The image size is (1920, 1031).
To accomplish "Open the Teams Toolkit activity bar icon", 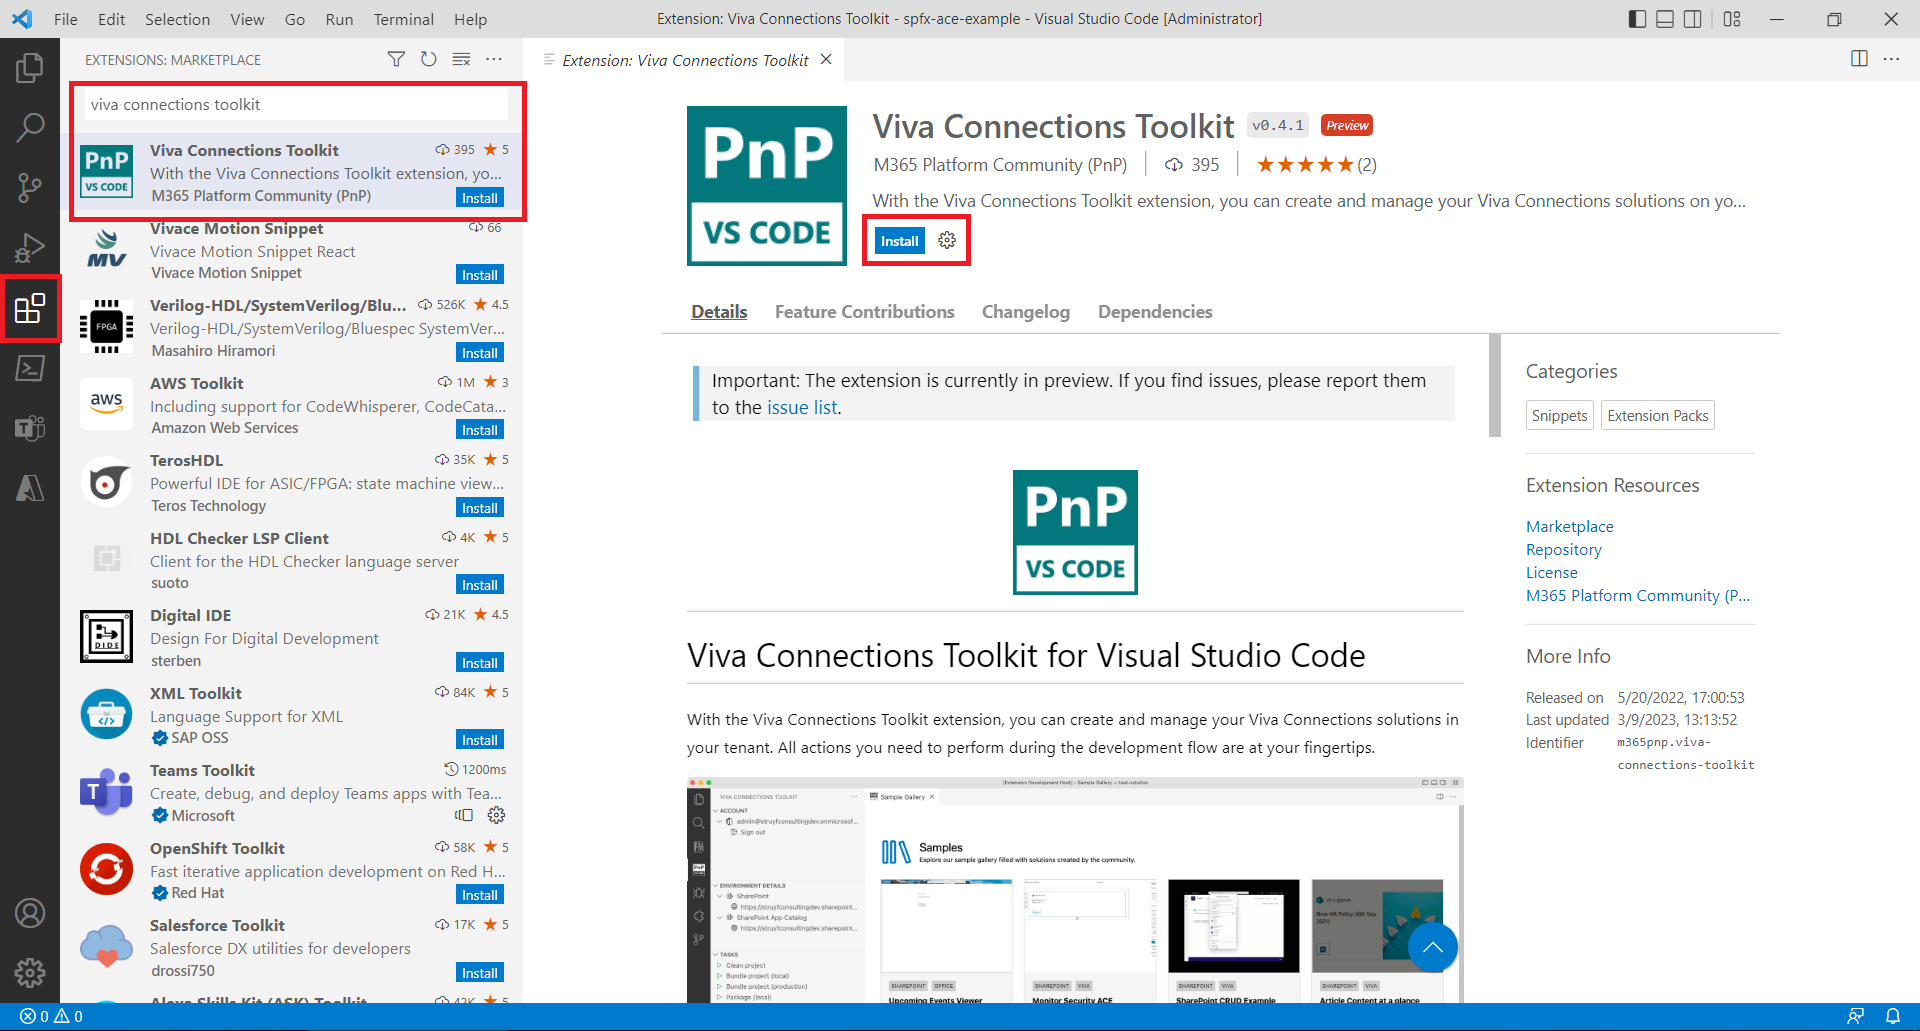I will click(30, 428).
